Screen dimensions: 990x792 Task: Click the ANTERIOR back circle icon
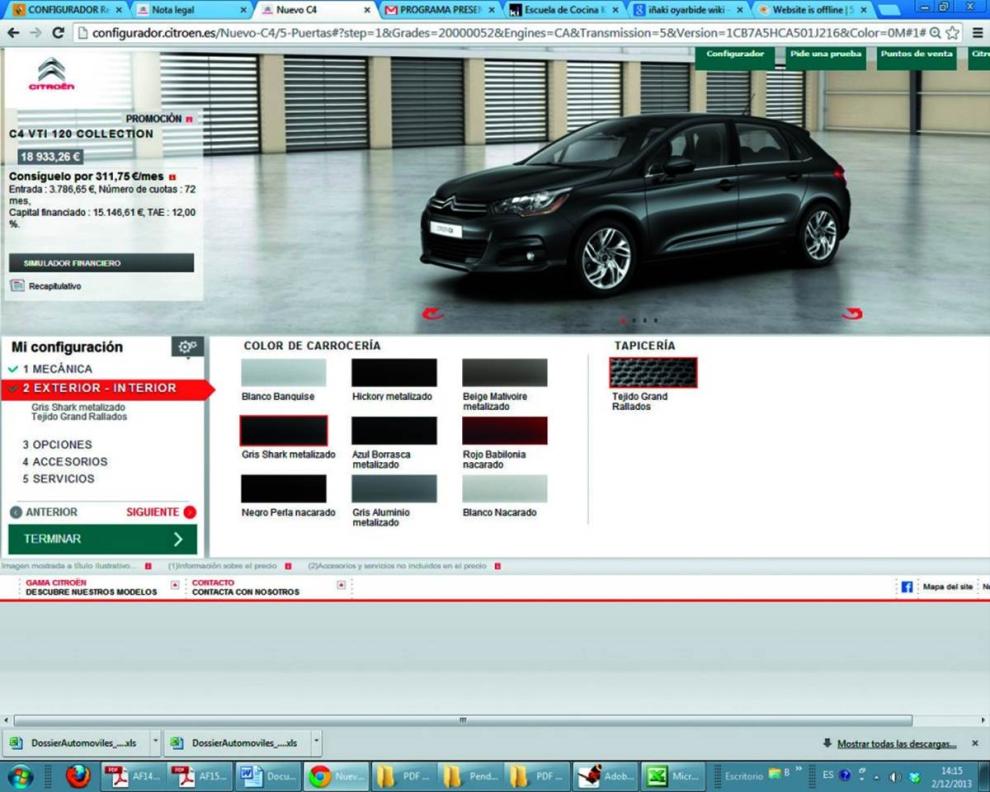(16, 512)
